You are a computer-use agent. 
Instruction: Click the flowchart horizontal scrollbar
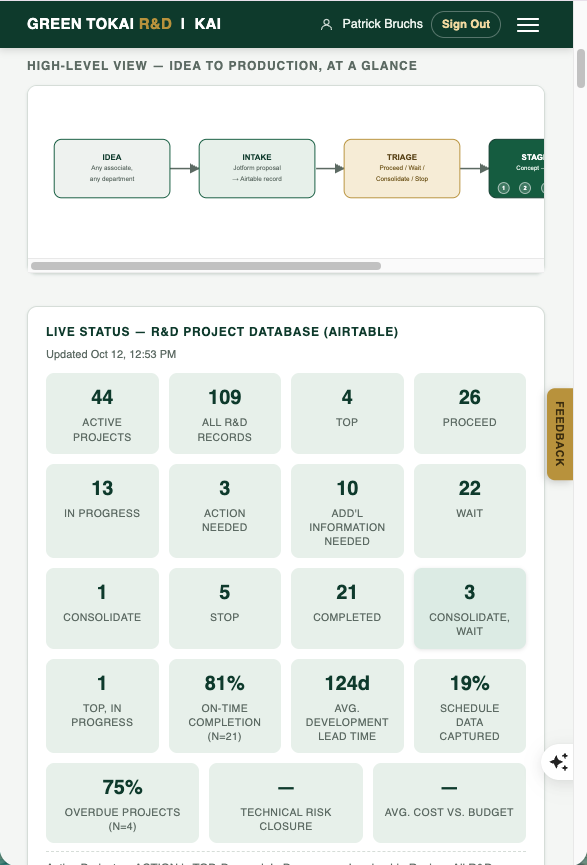[206, 266]
